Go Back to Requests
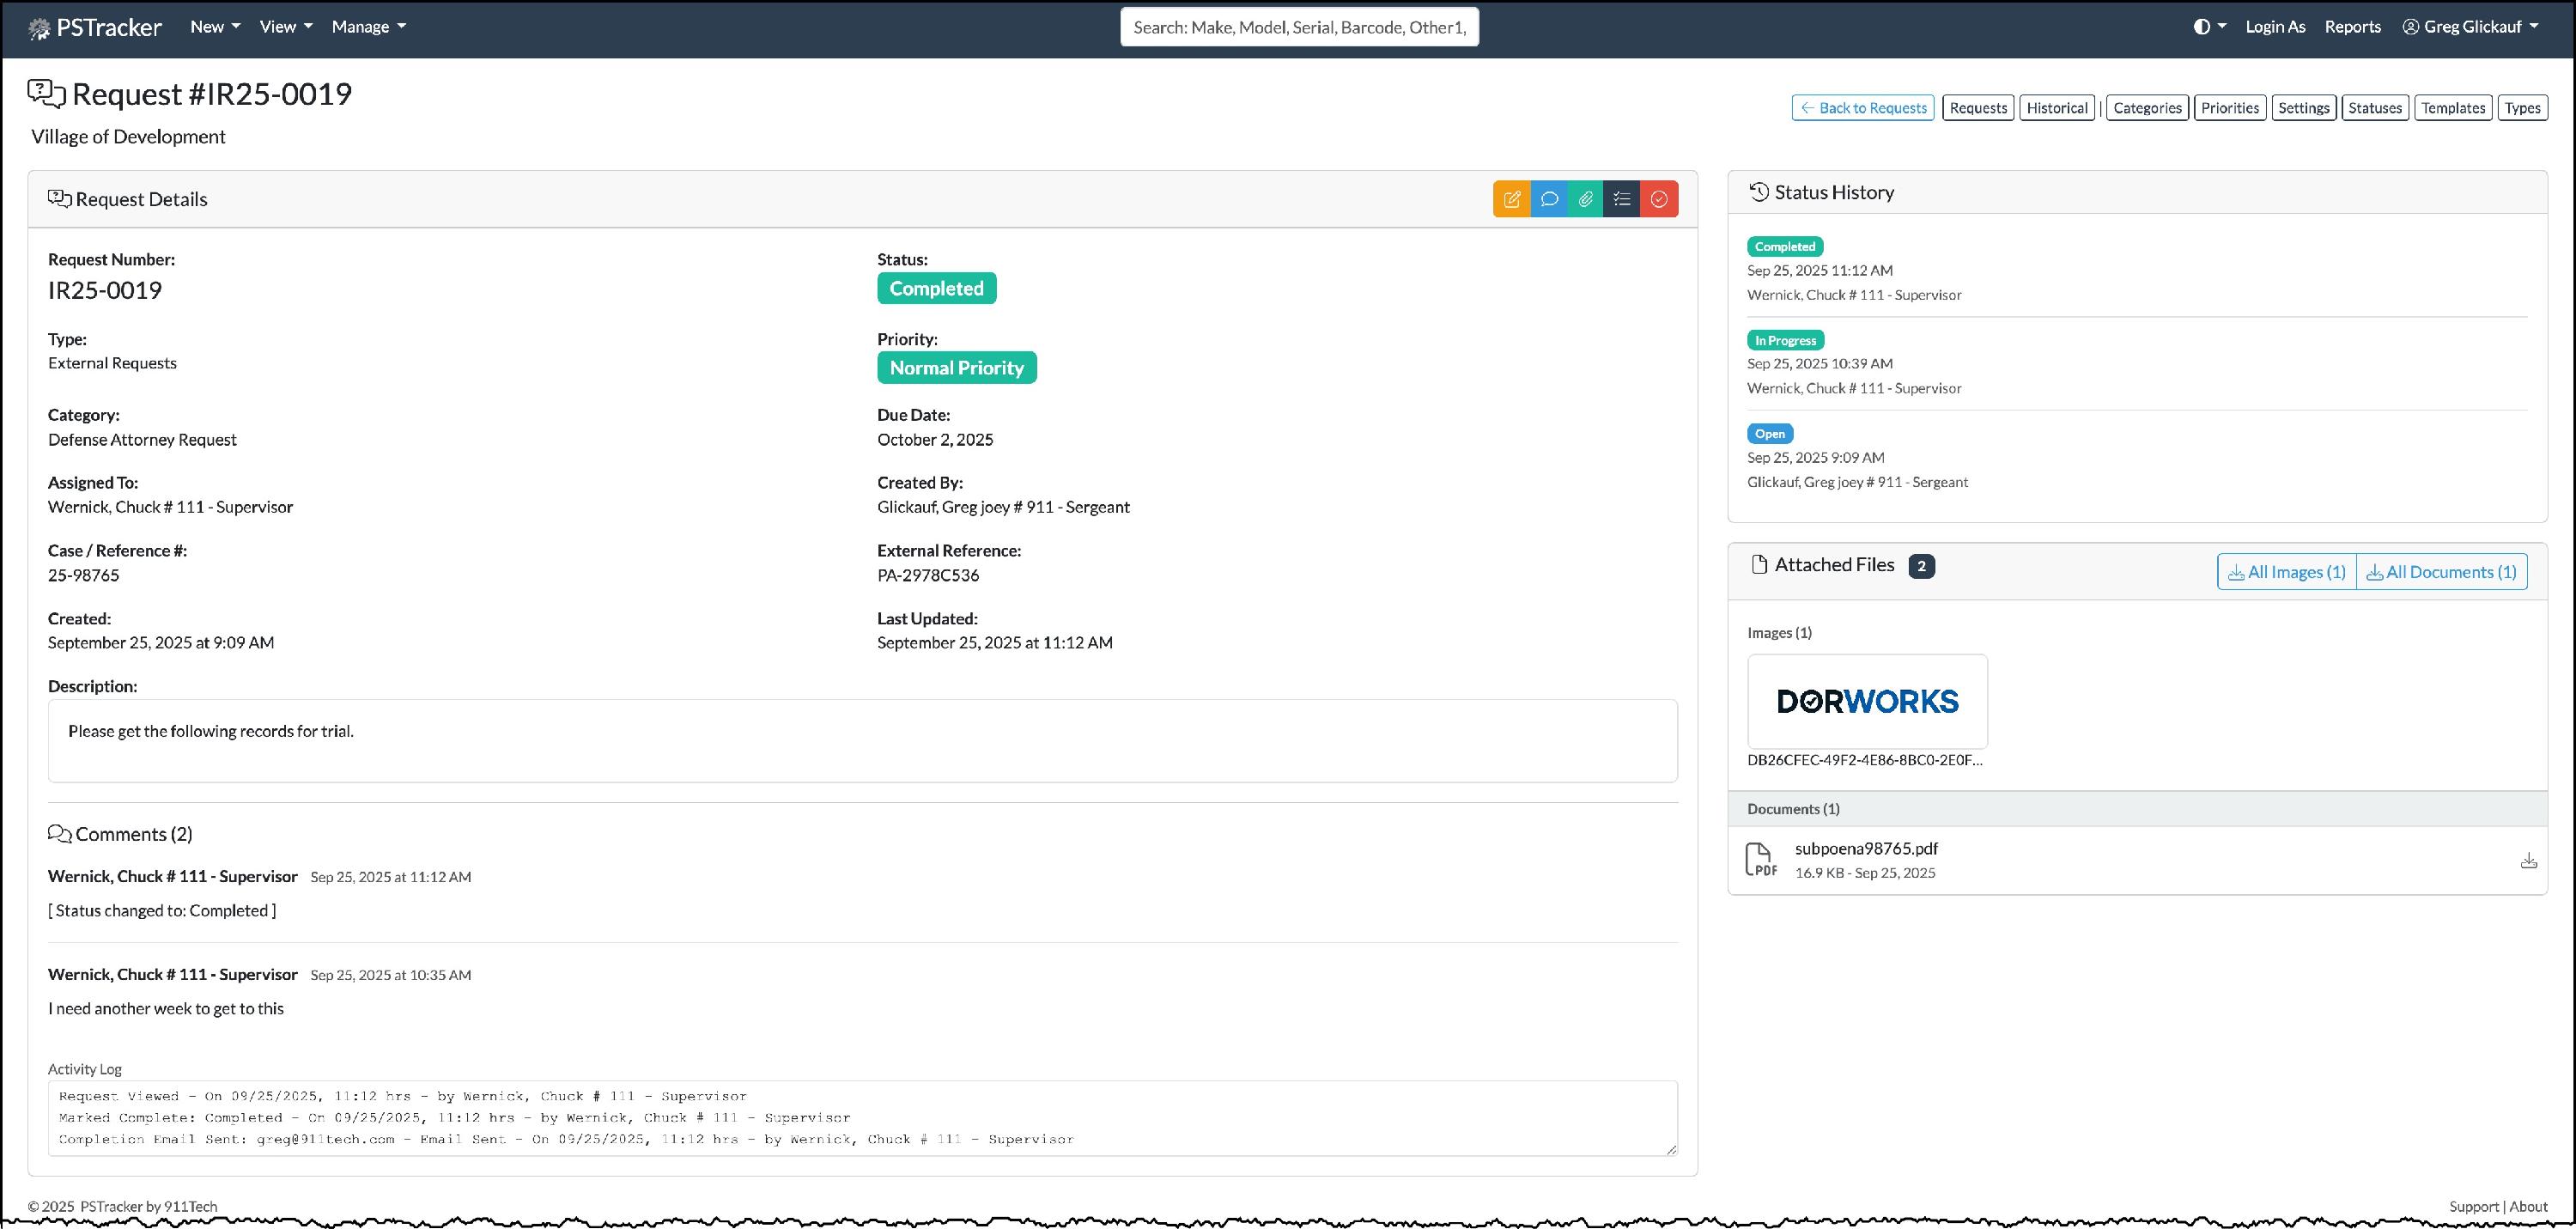This screenshot has width=2576, height=1229. point(1862,108)
